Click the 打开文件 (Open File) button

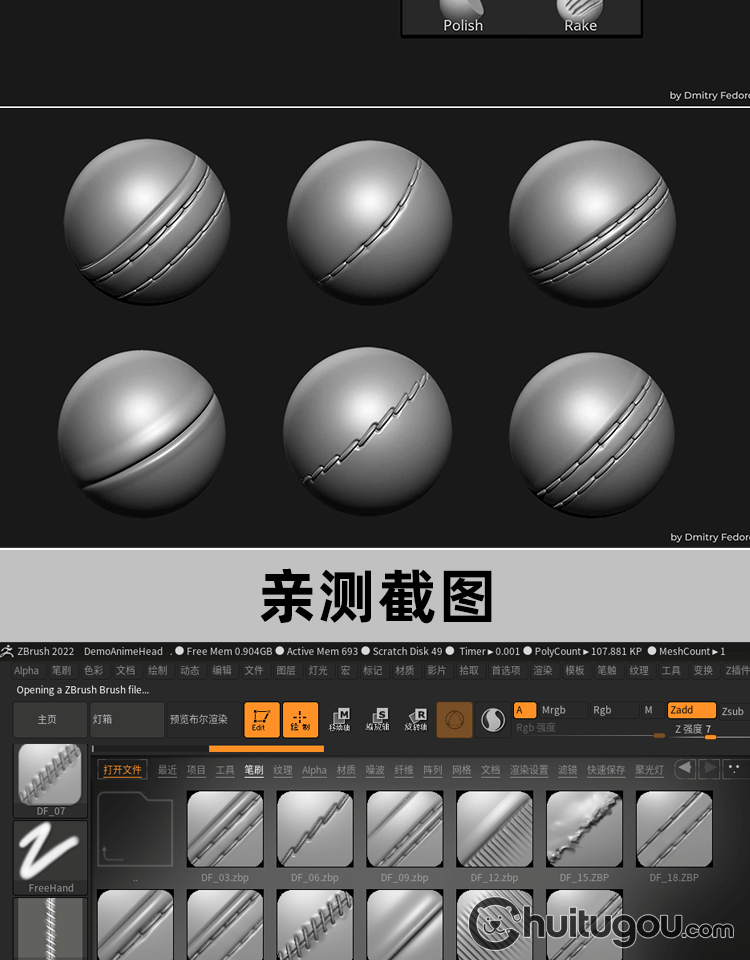[x=122, y=770]
